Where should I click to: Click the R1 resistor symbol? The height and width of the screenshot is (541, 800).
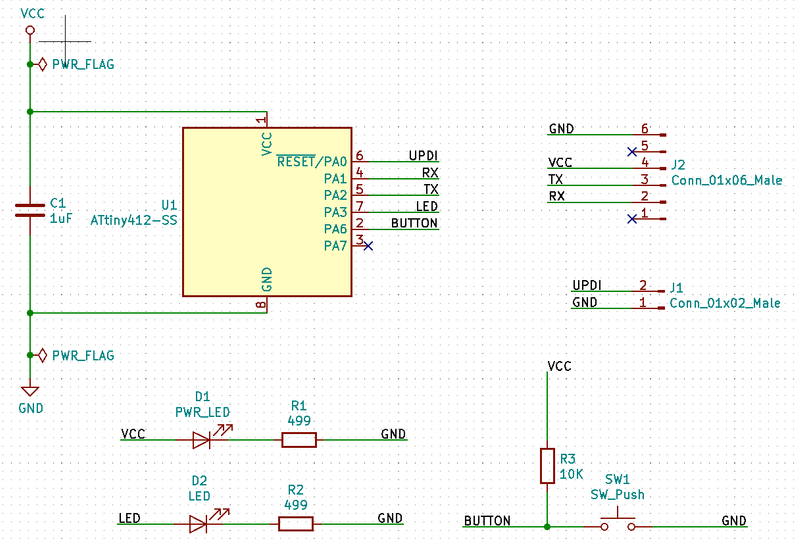(298, 439)
